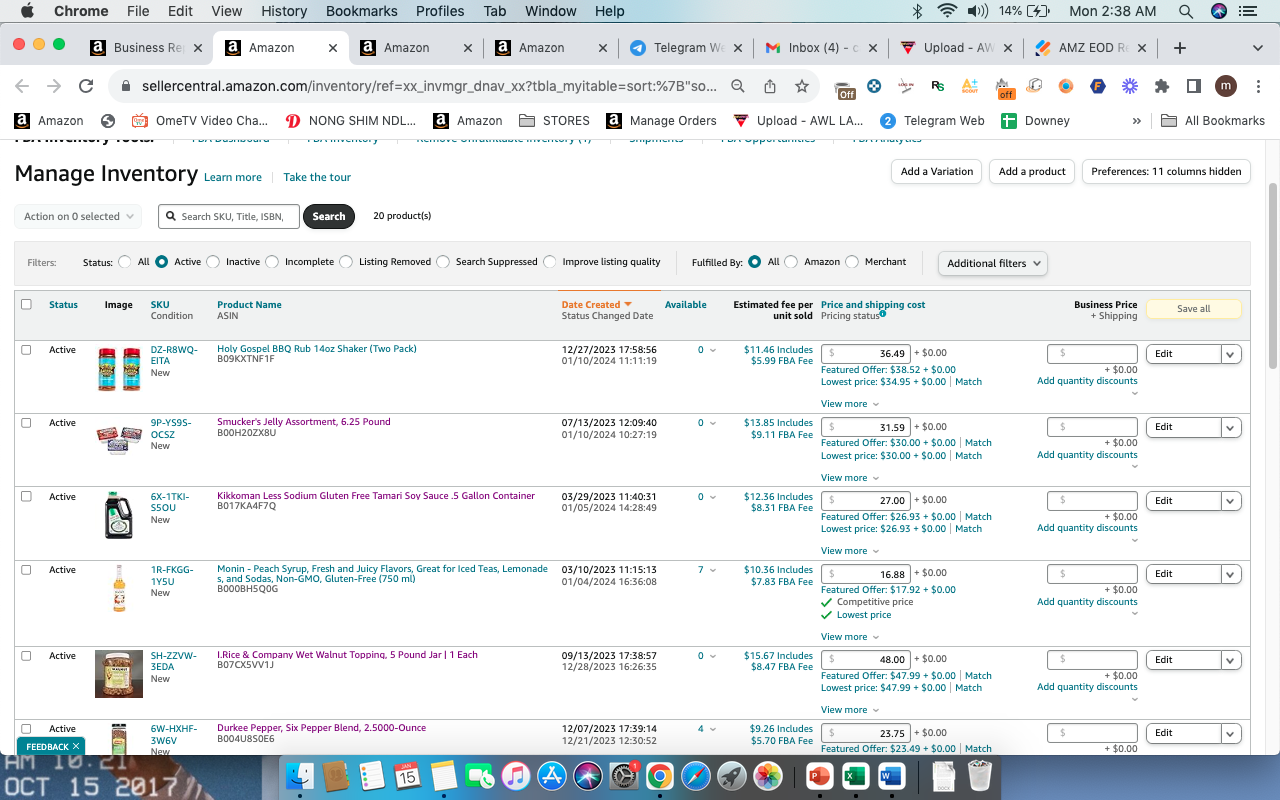1280x800 pixels.
Task: Click the Add a Variation button
Action: 937,172
